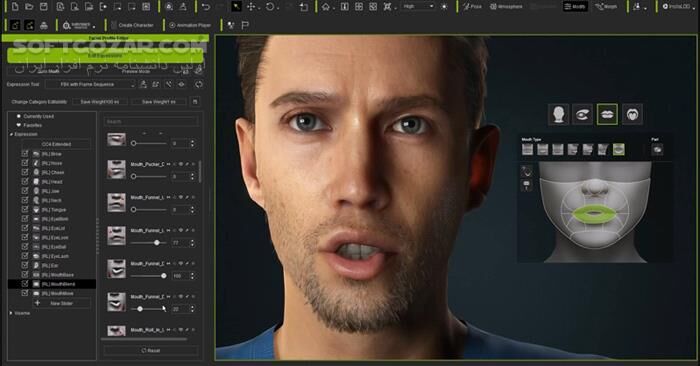Screen dimensions: 700x366
Task: Click the Save Project icon
Action: pyautogui.click(x=43, y=7)
